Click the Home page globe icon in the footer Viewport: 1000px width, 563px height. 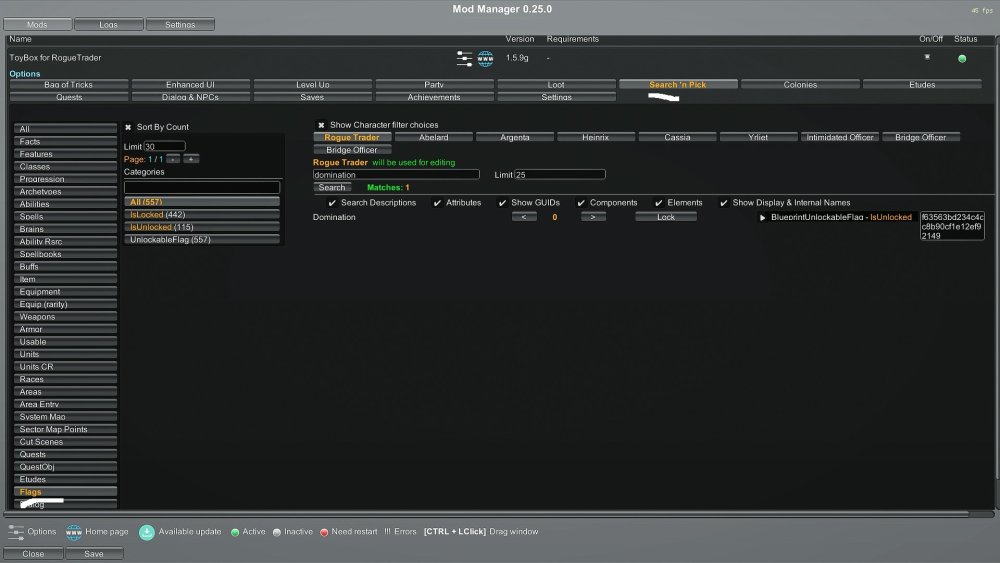[73, 531]
